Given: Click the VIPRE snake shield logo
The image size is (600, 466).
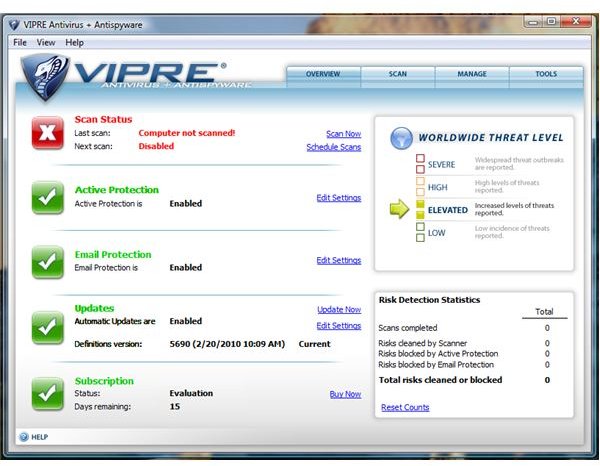Looking at the screenshot, I should [45, 77].
